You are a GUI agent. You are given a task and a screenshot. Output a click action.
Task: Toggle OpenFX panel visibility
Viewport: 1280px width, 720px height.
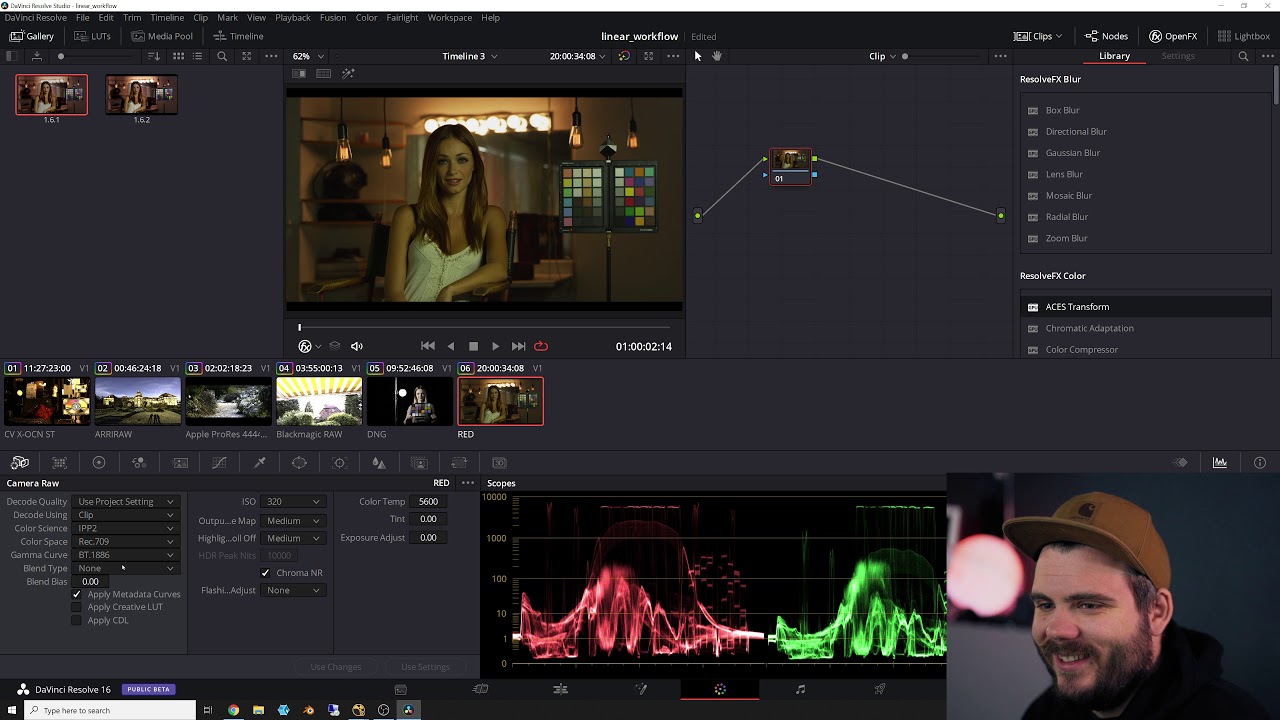(1173, 36)
